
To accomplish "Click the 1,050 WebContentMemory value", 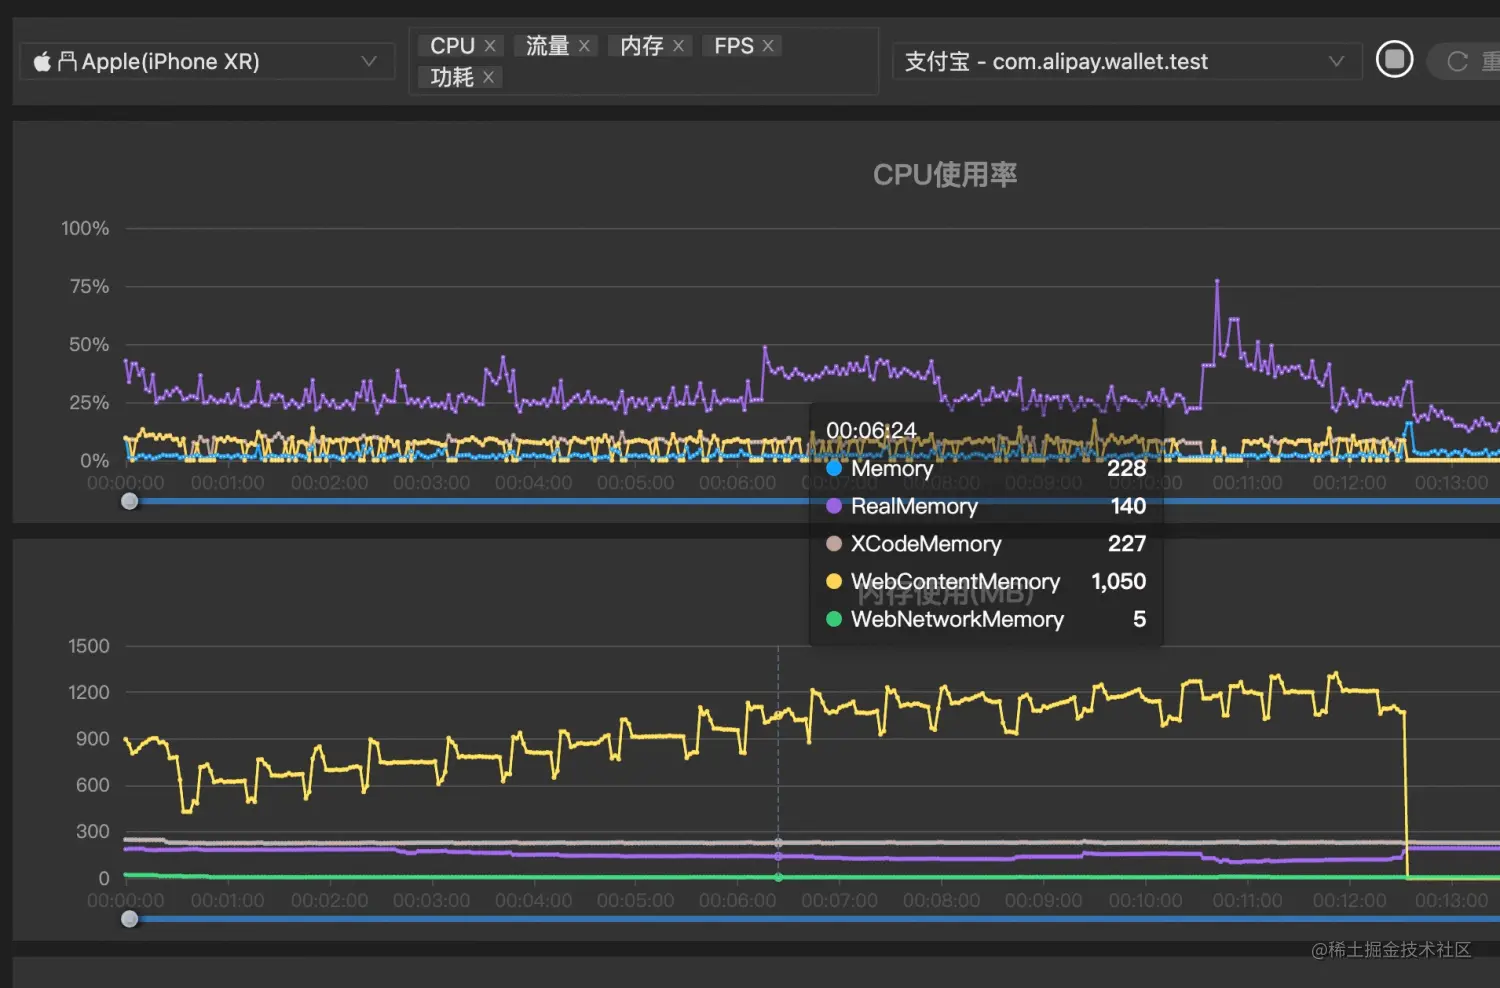I will pyautogui.click(x=1119, y=582).
